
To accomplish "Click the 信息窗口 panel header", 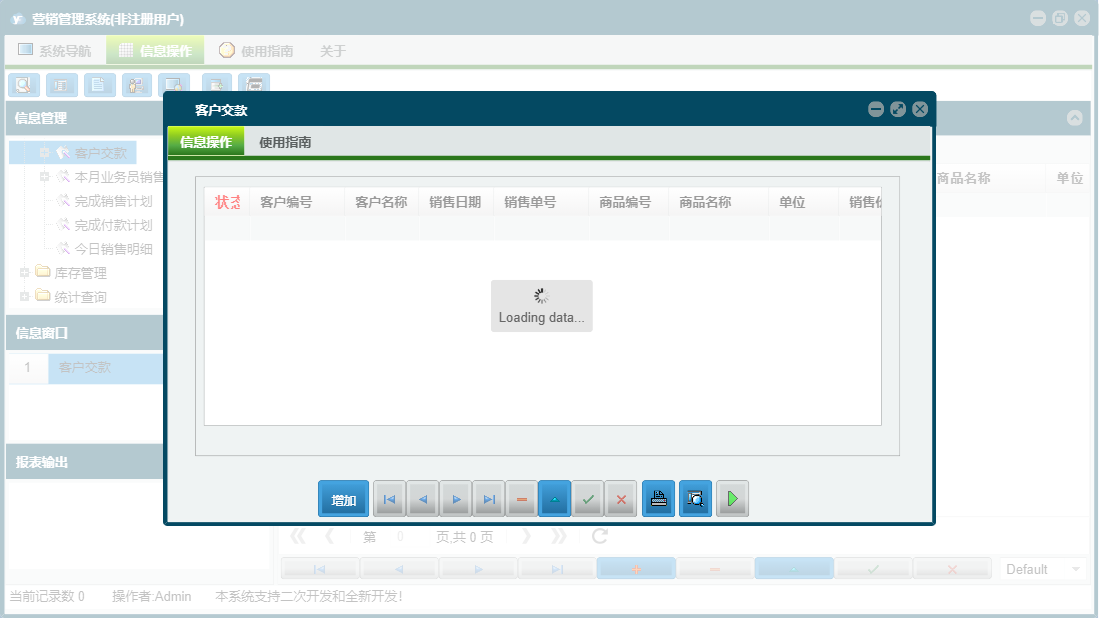I will coord(85,333).
